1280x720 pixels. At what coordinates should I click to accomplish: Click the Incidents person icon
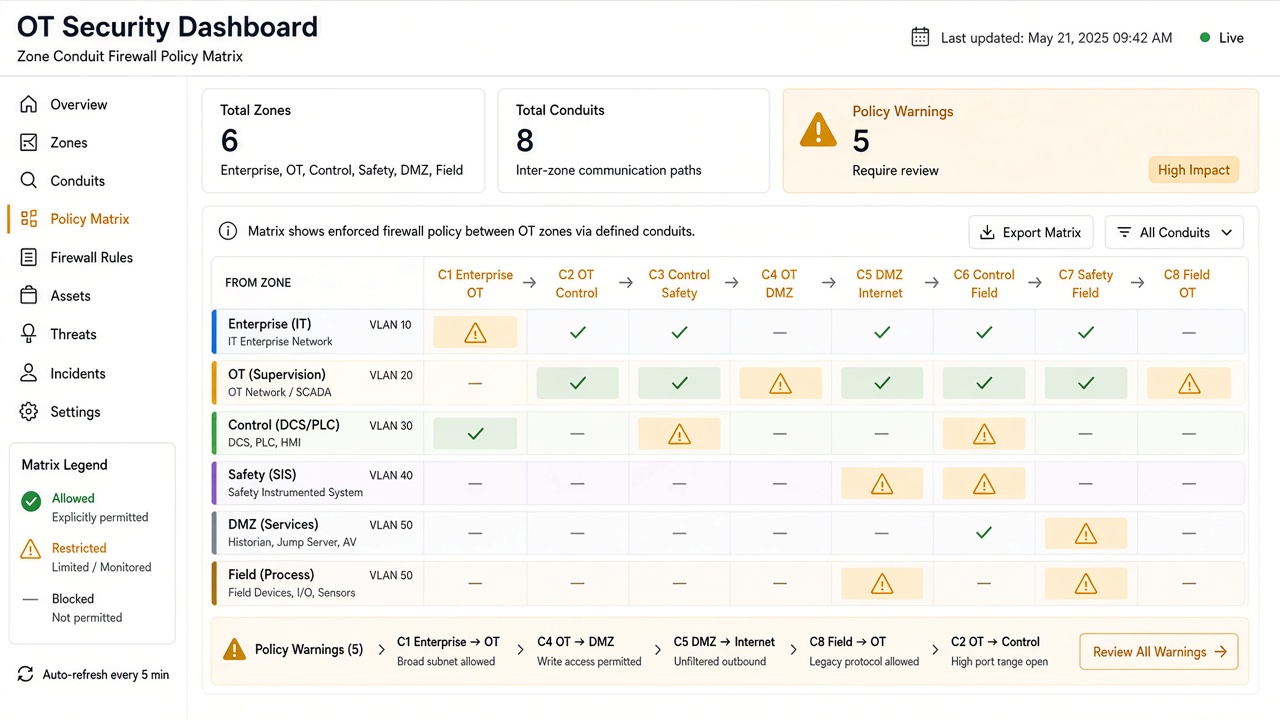click(x=29, y=373)
